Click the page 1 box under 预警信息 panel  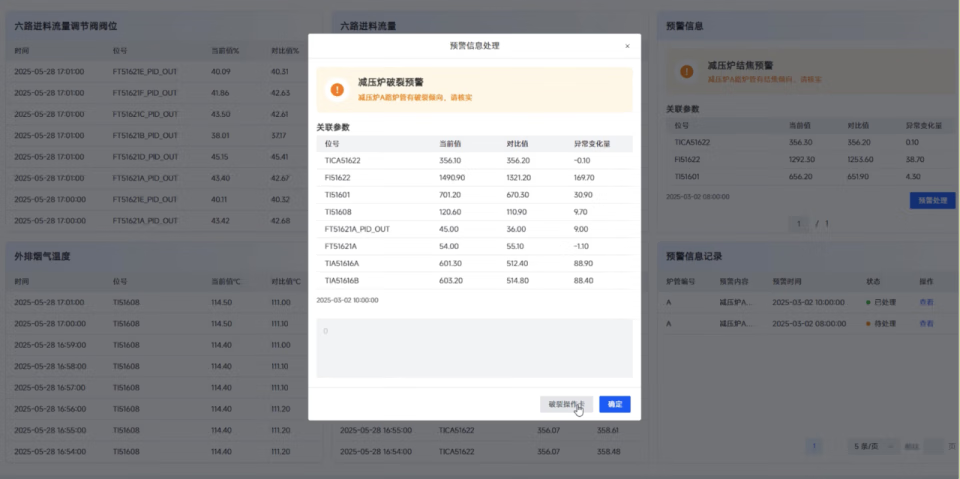798,224
